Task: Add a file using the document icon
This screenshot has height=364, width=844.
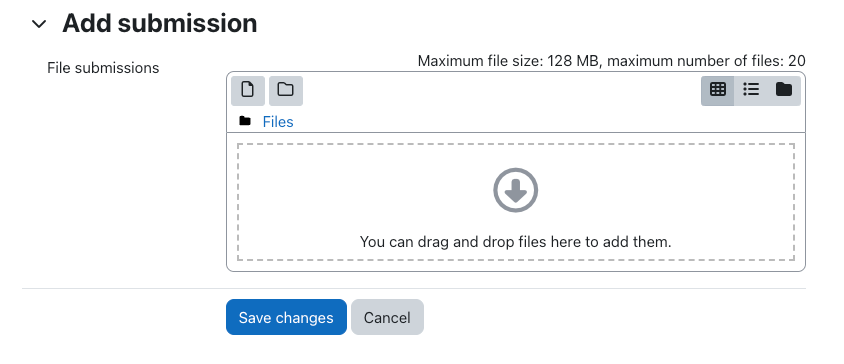Action: 248,90
